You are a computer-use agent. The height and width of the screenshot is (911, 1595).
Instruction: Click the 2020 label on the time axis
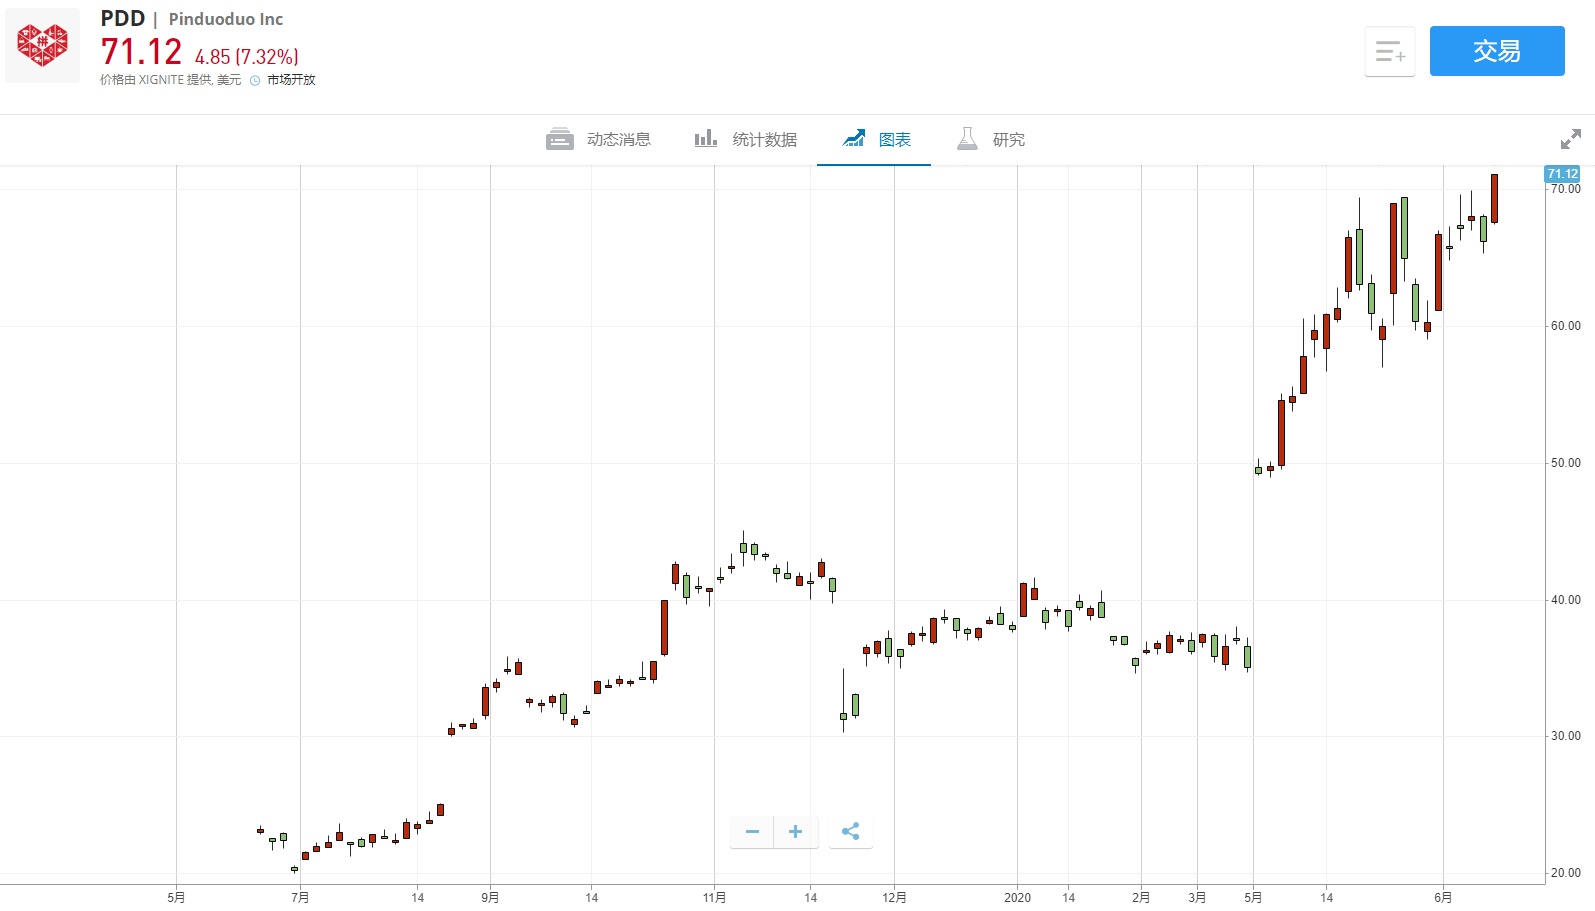pos(1017,897)
